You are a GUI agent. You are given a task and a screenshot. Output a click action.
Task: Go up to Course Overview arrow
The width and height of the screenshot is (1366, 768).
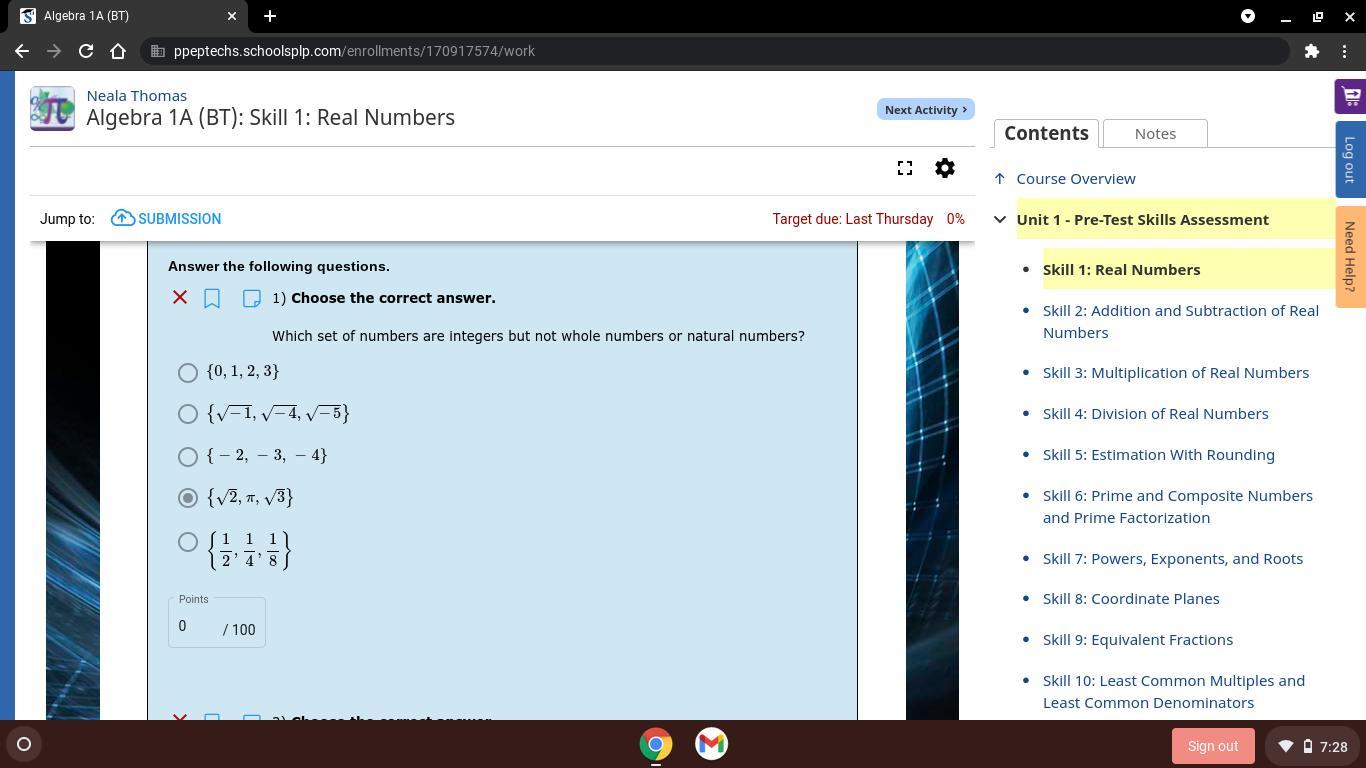tap(999, 179)
